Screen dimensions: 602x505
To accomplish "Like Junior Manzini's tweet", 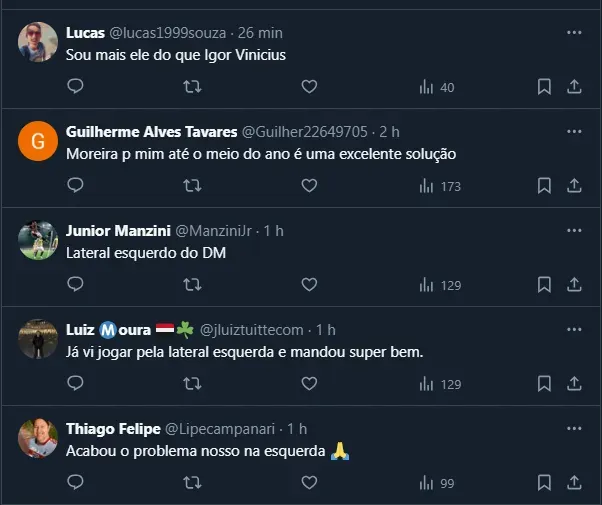I will pos(309,285).
